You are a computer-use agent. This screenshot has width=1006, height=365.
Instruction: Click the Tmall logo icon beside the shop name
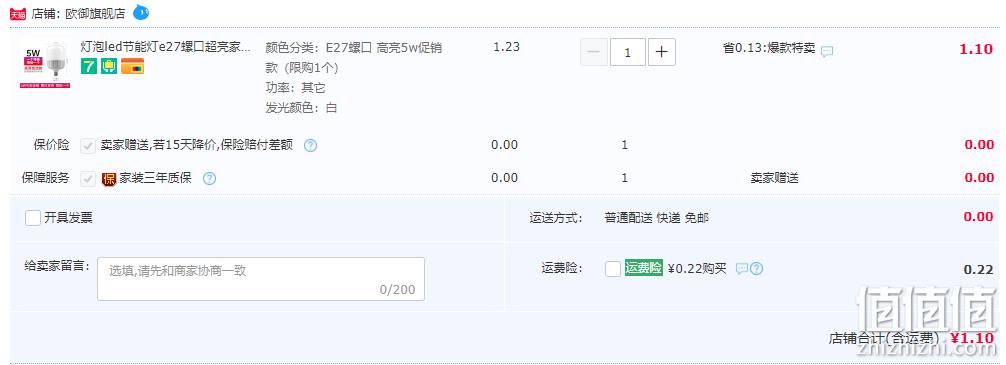pos(18,13)
